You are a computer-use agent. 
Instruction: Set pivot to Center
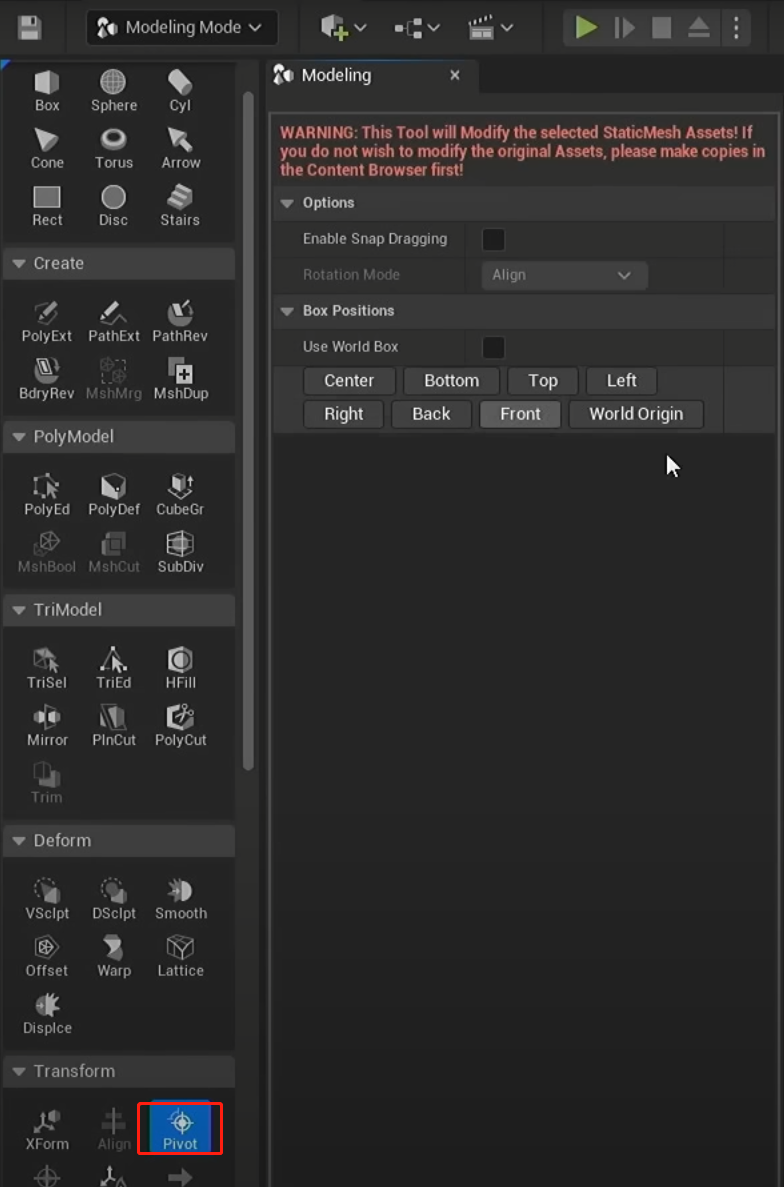tap(350, 381)
